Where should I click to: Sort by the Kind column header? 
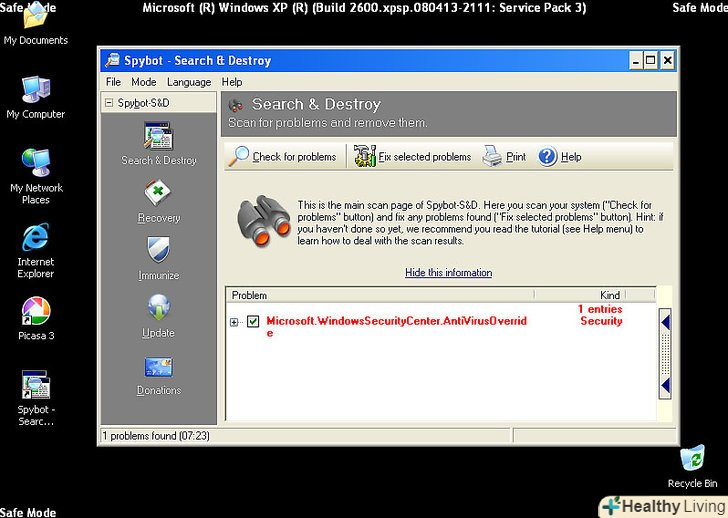tap(580, 295)
